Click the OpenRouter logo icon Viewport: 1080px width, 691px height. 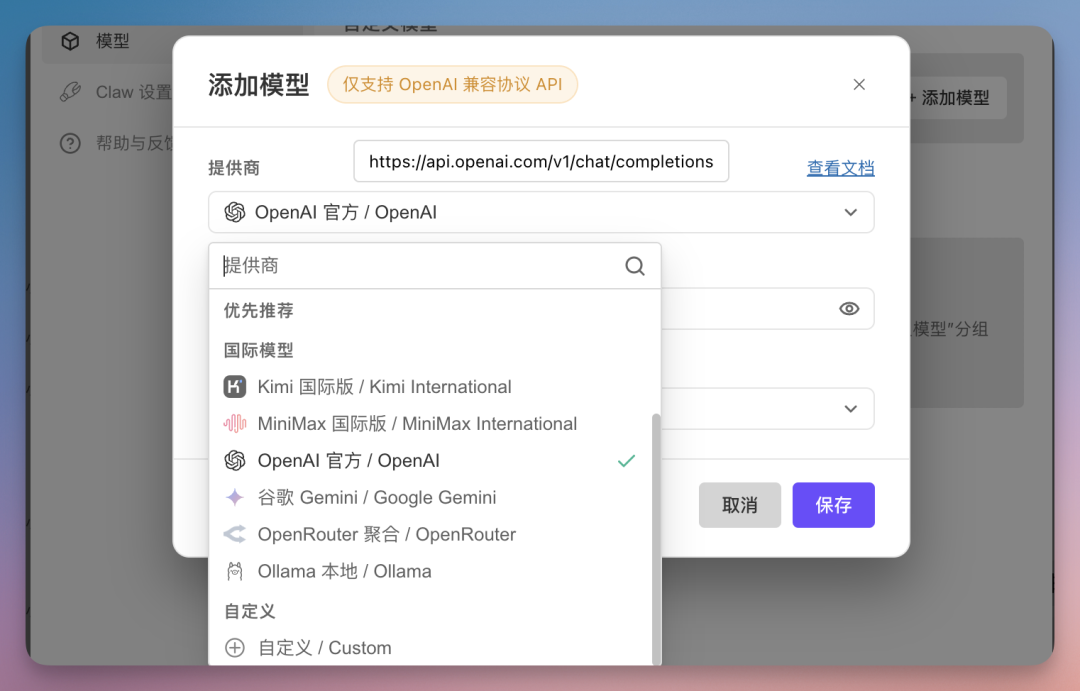[235, 534]
